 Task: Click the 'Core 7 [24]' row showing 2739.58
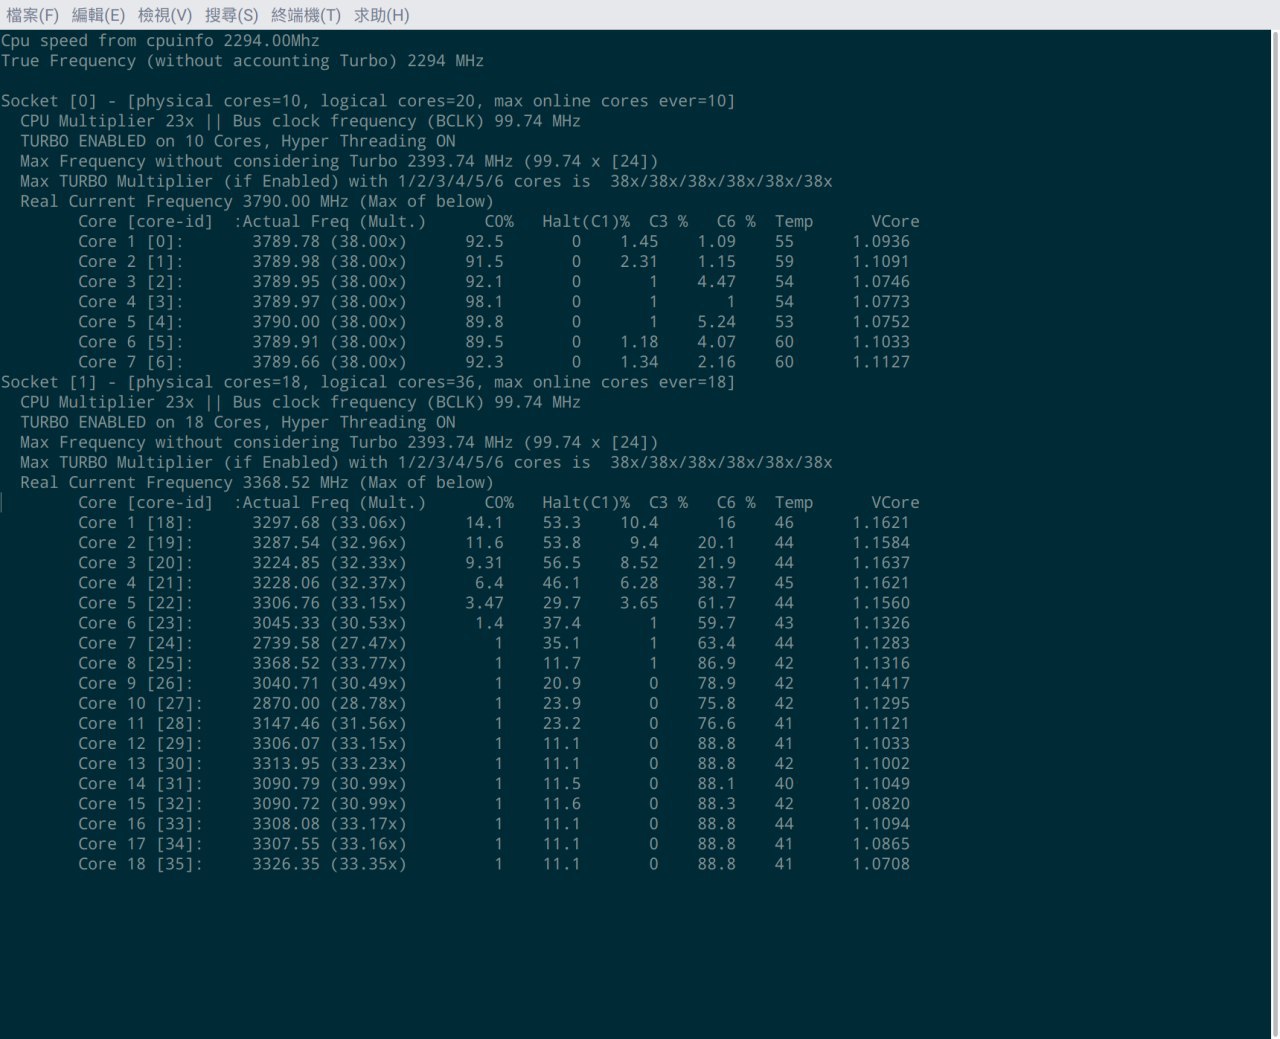pos(494,643)
